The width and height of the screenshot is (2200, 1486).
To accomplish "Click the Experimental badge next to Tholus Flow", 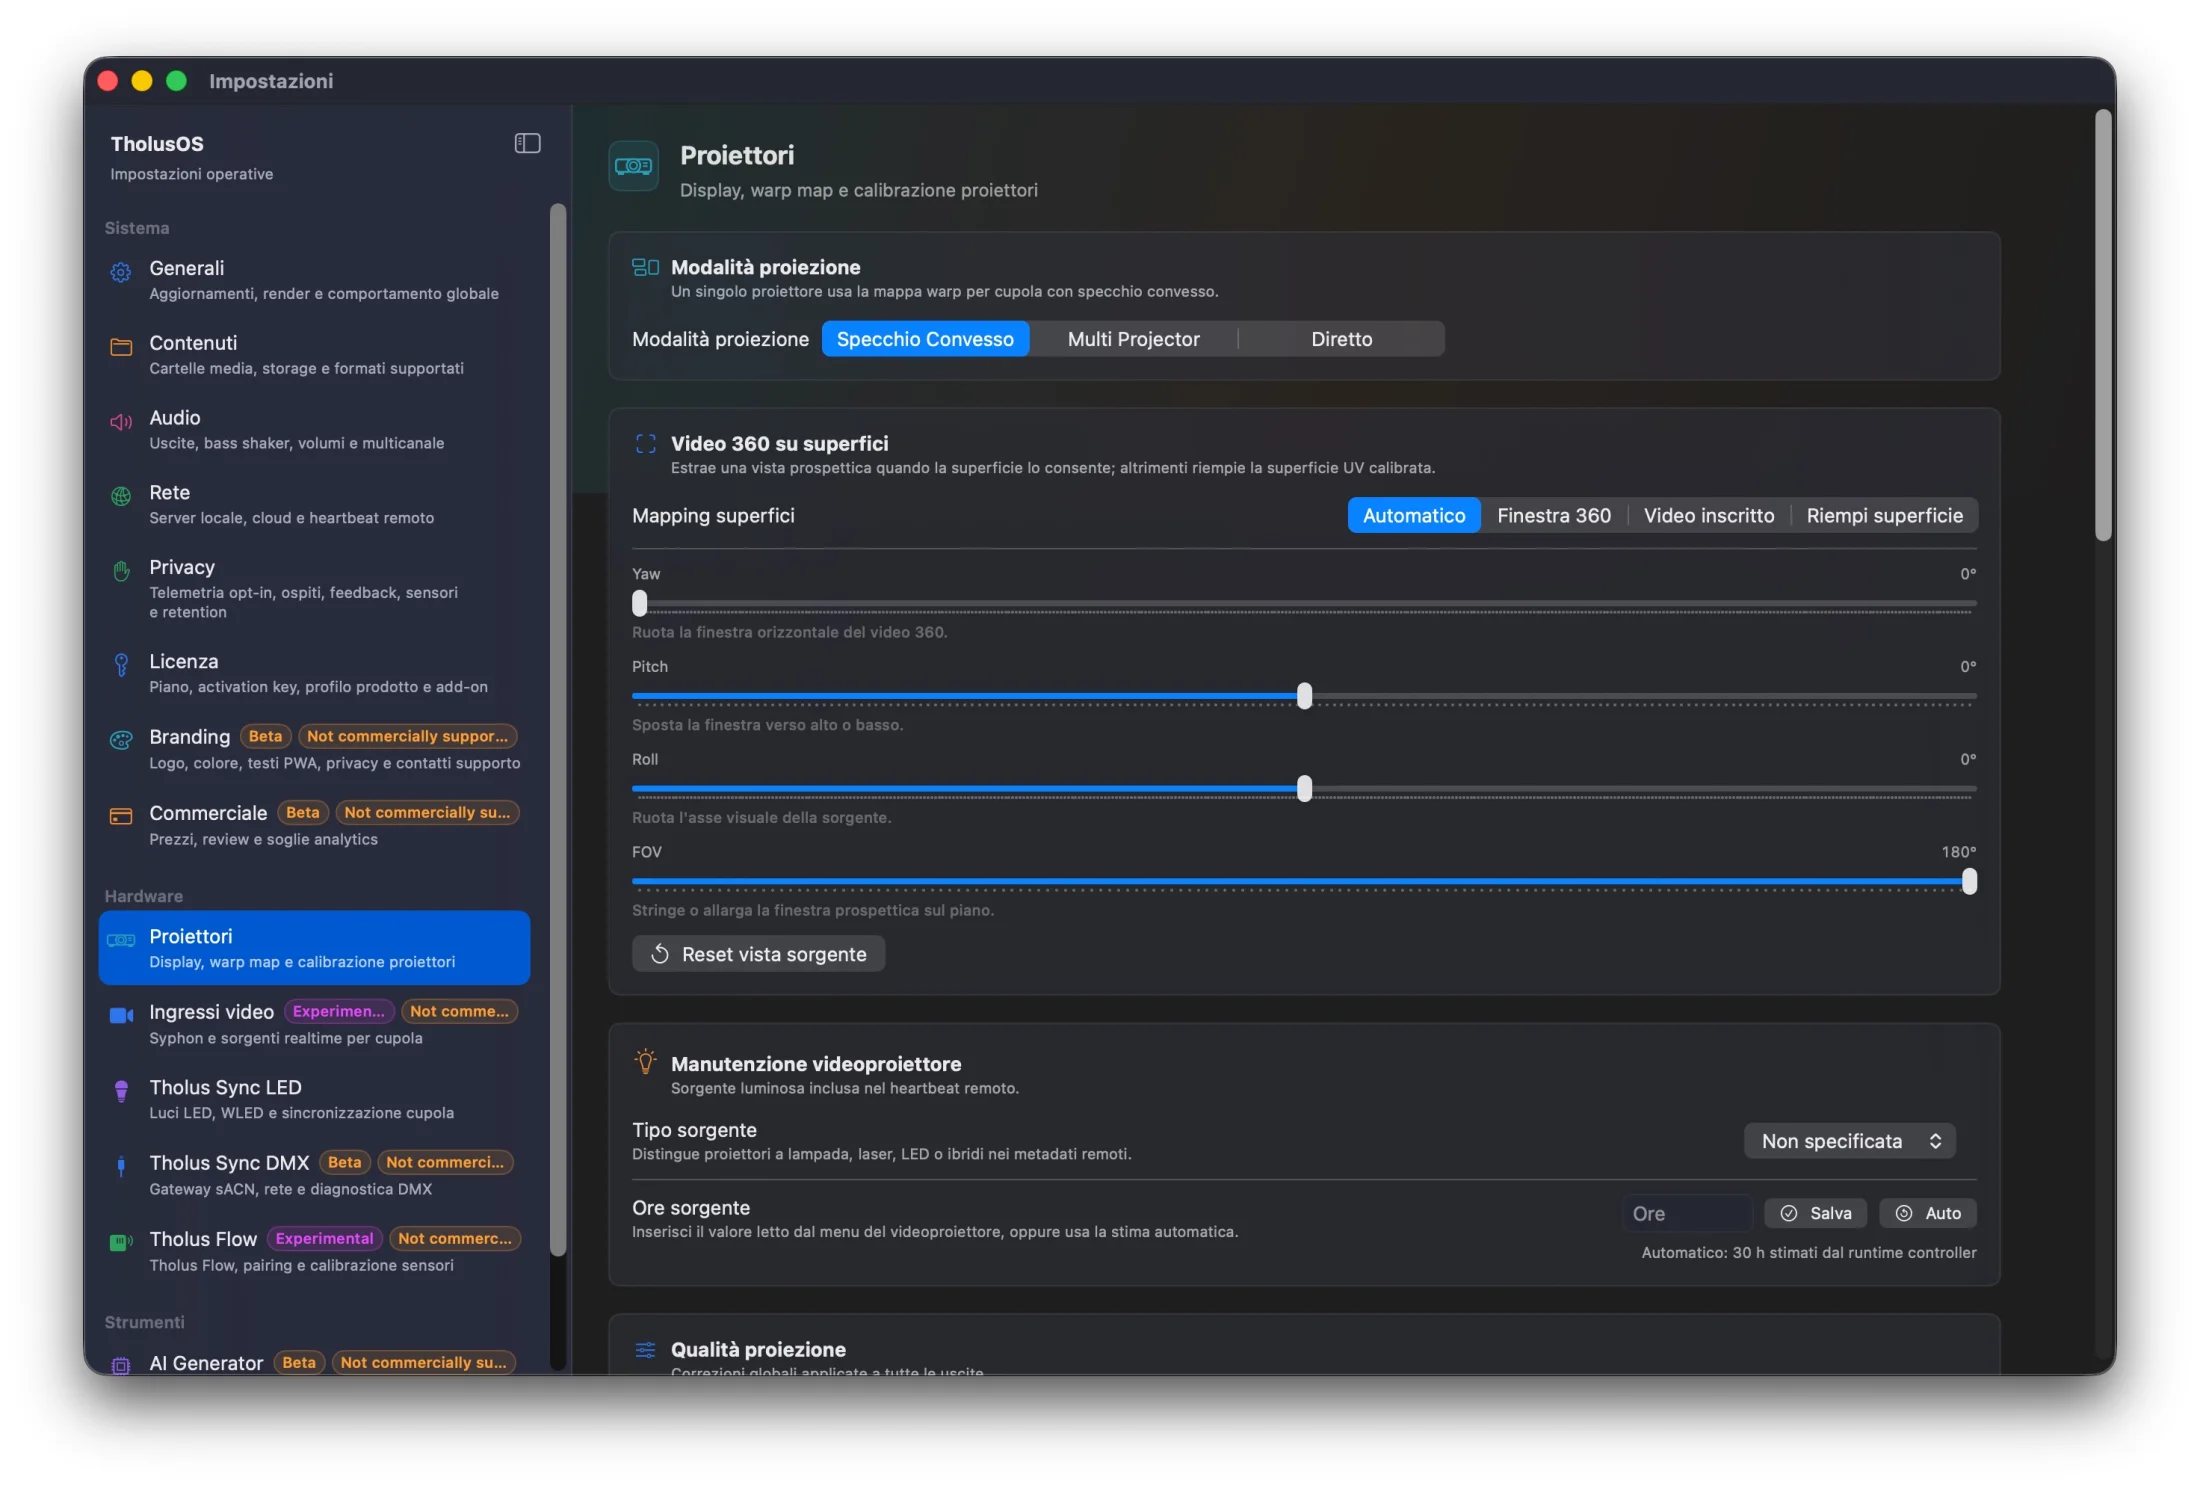I will pos(324,1239).
